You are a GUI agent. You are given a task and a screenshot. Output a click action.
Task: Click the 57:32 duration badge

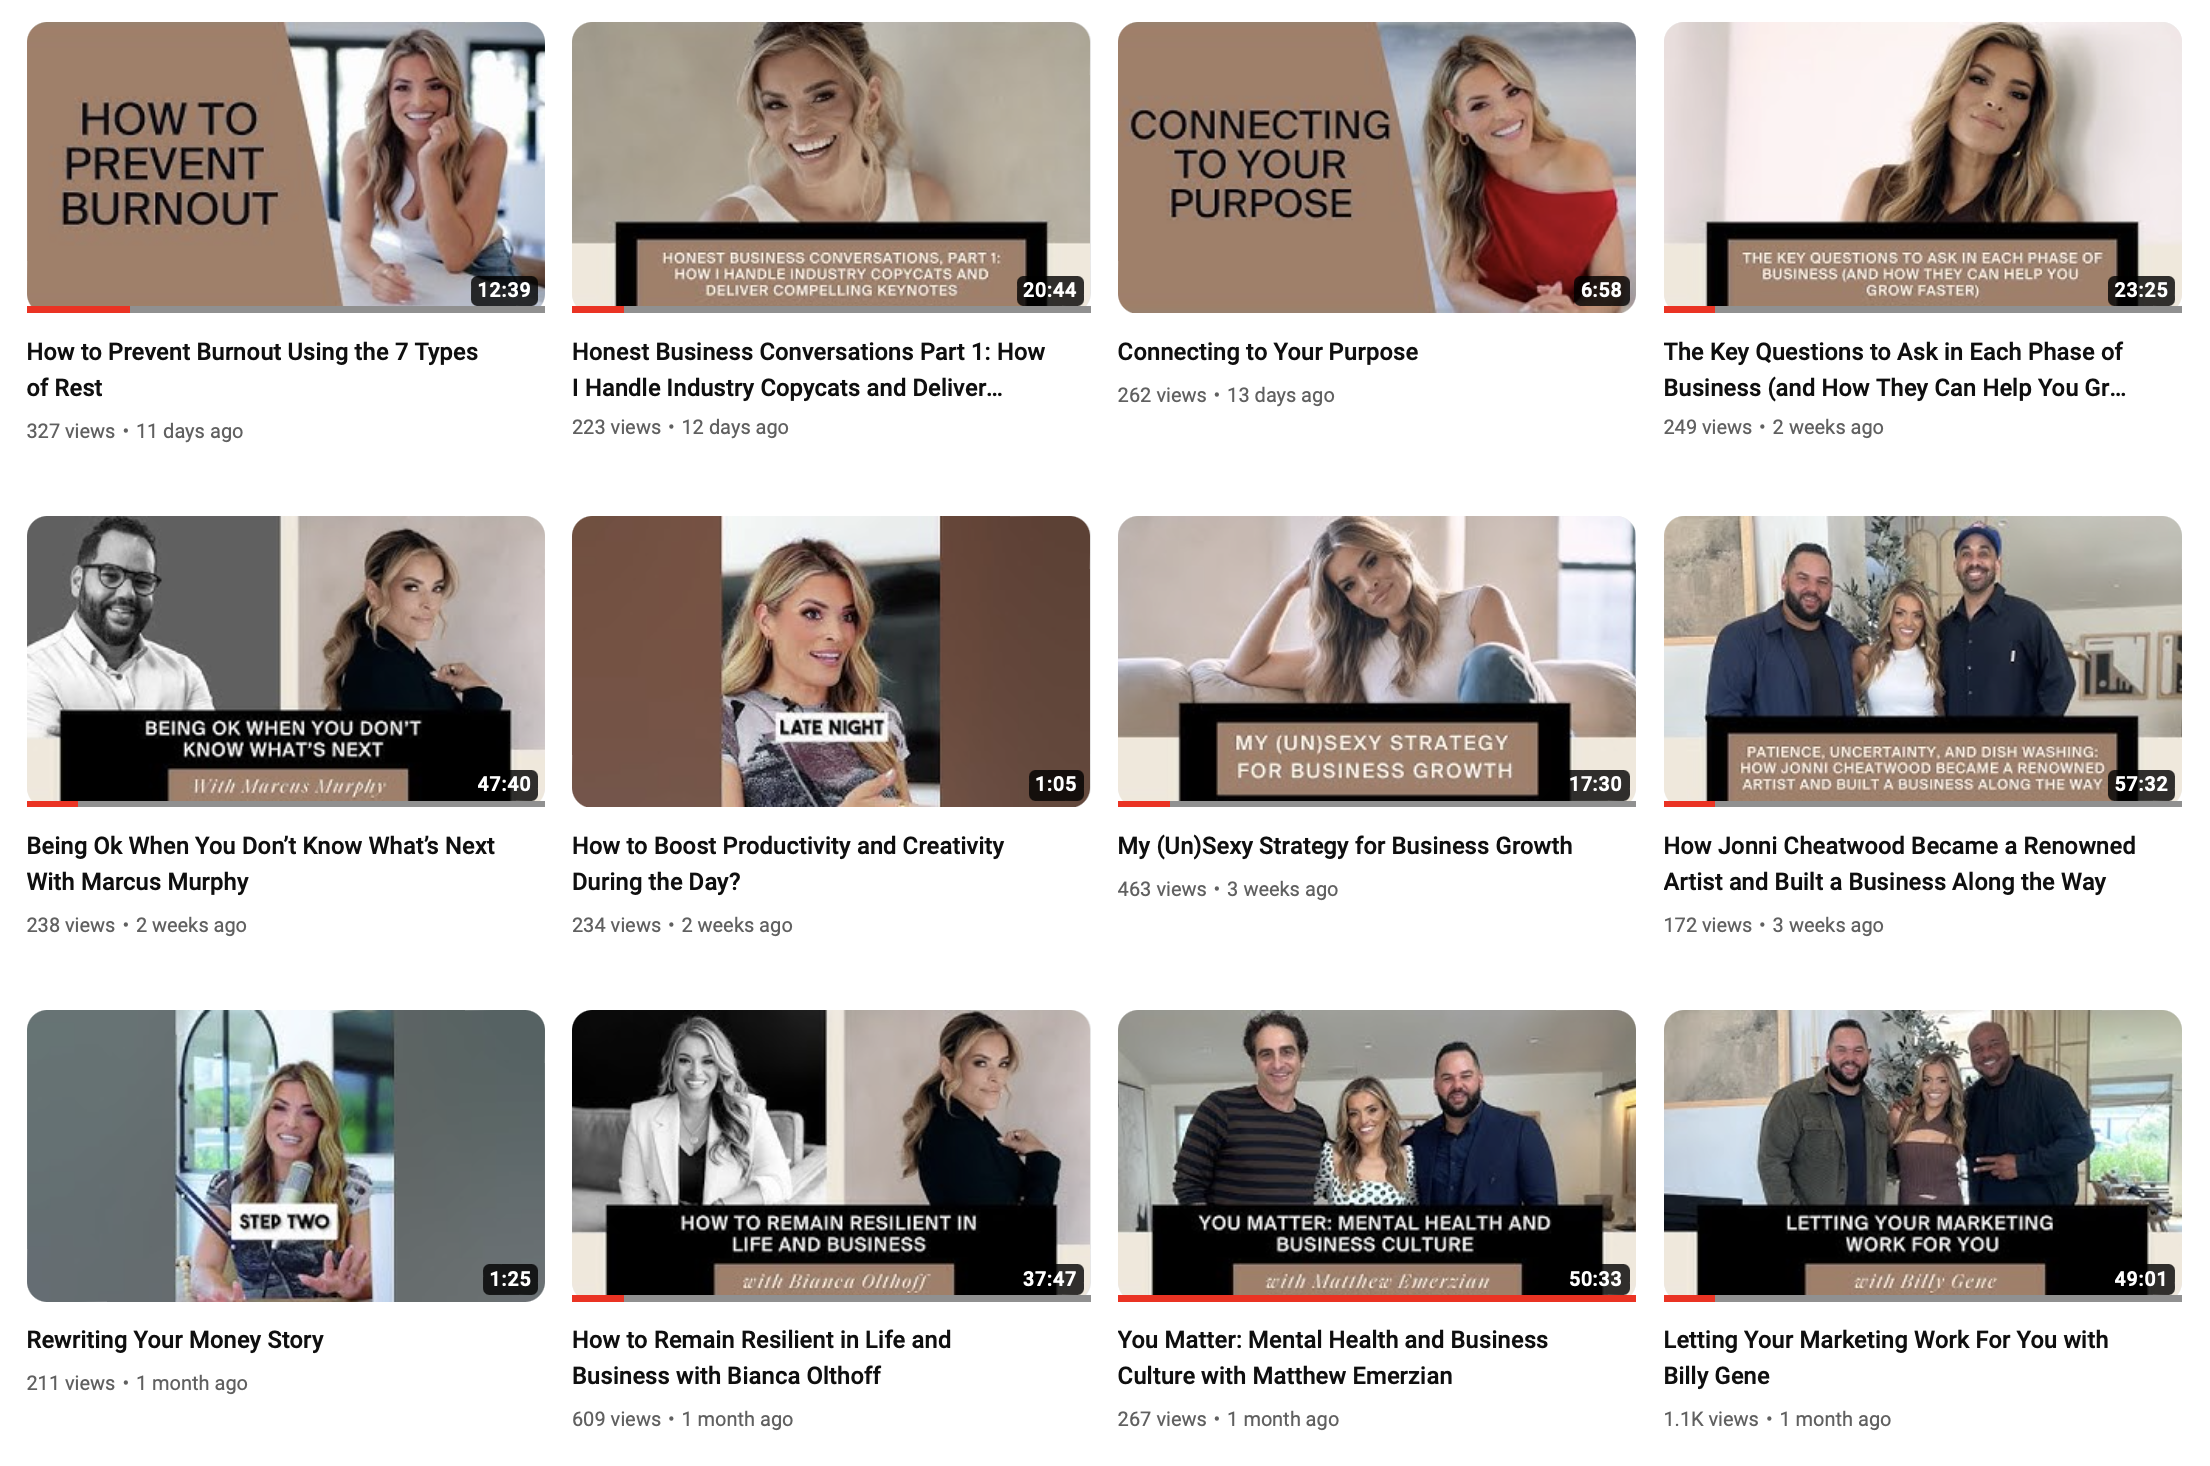tap(2140, 784)
